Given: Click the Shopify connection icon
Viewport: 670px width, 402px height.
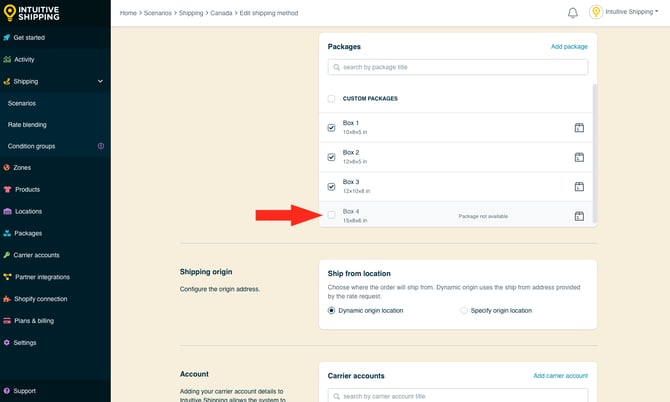Looking at the screenshot, I should tap(7, 299).
